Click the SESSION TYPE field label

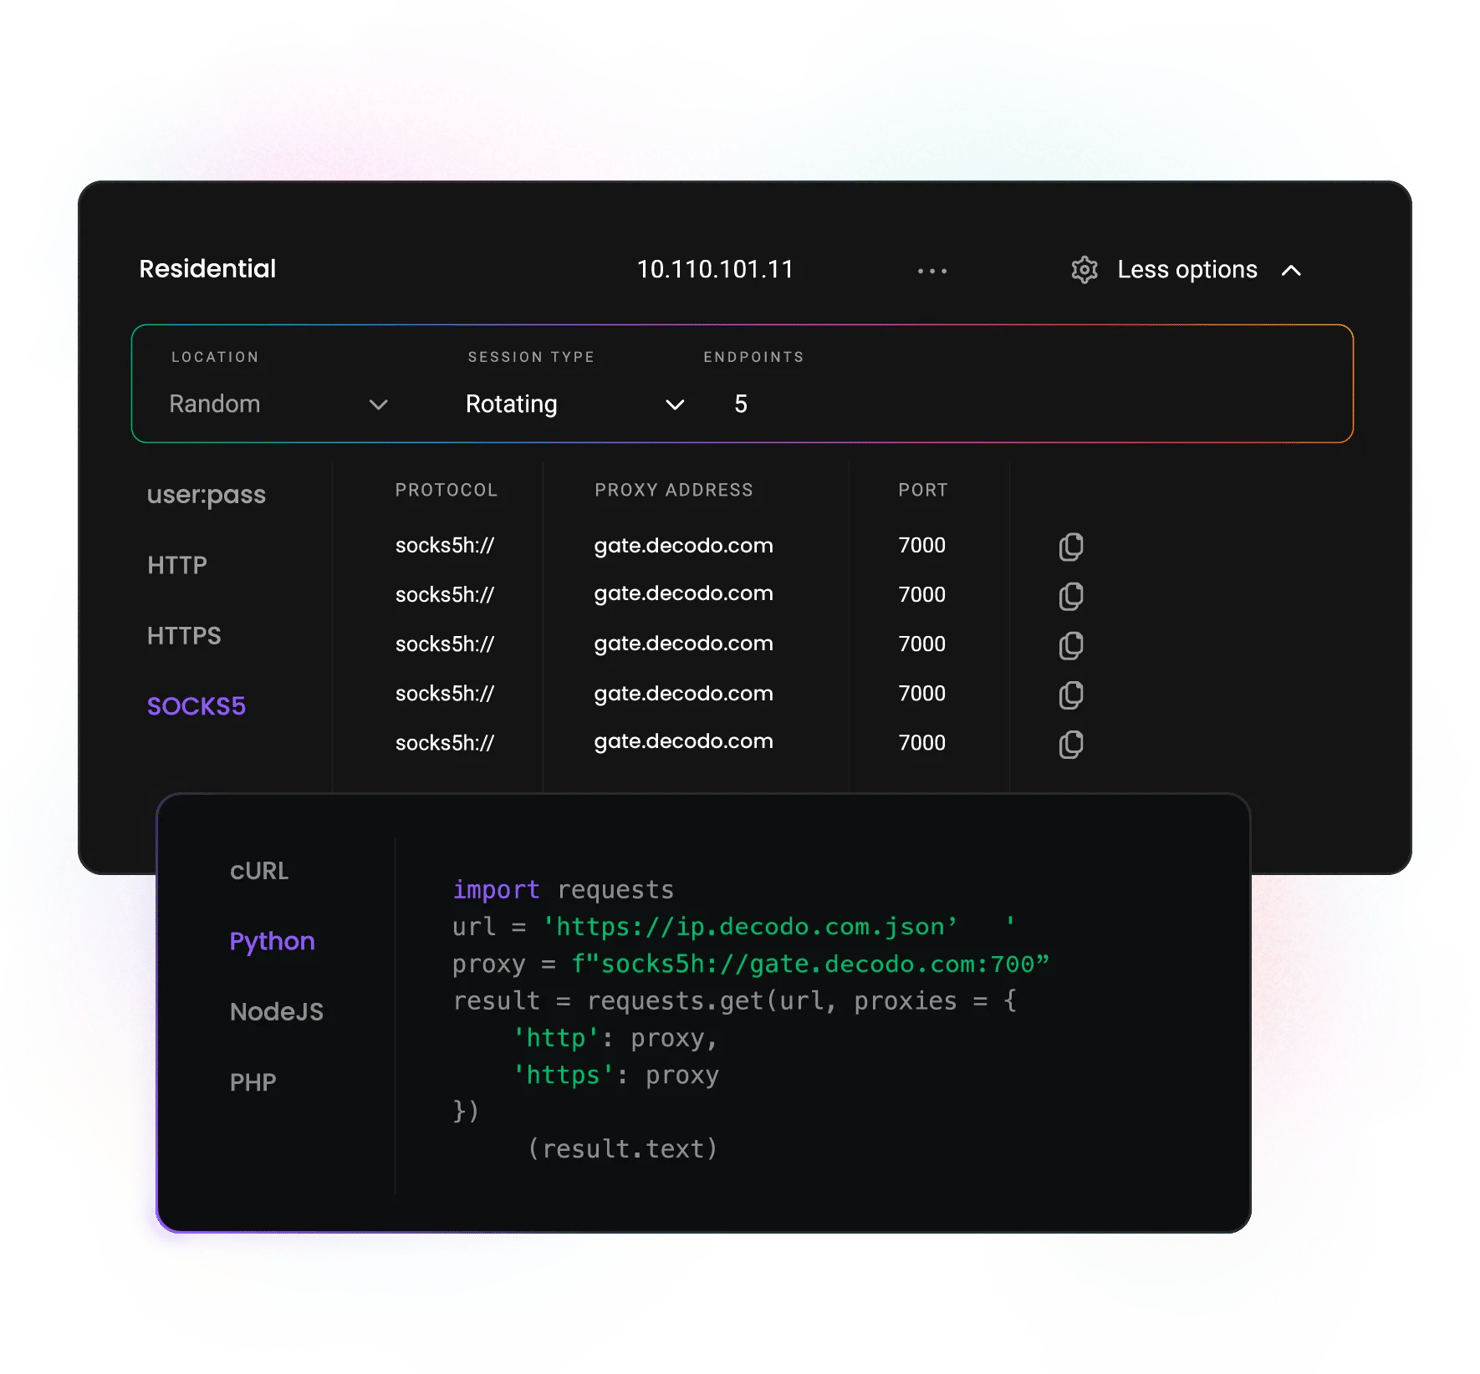531,357
